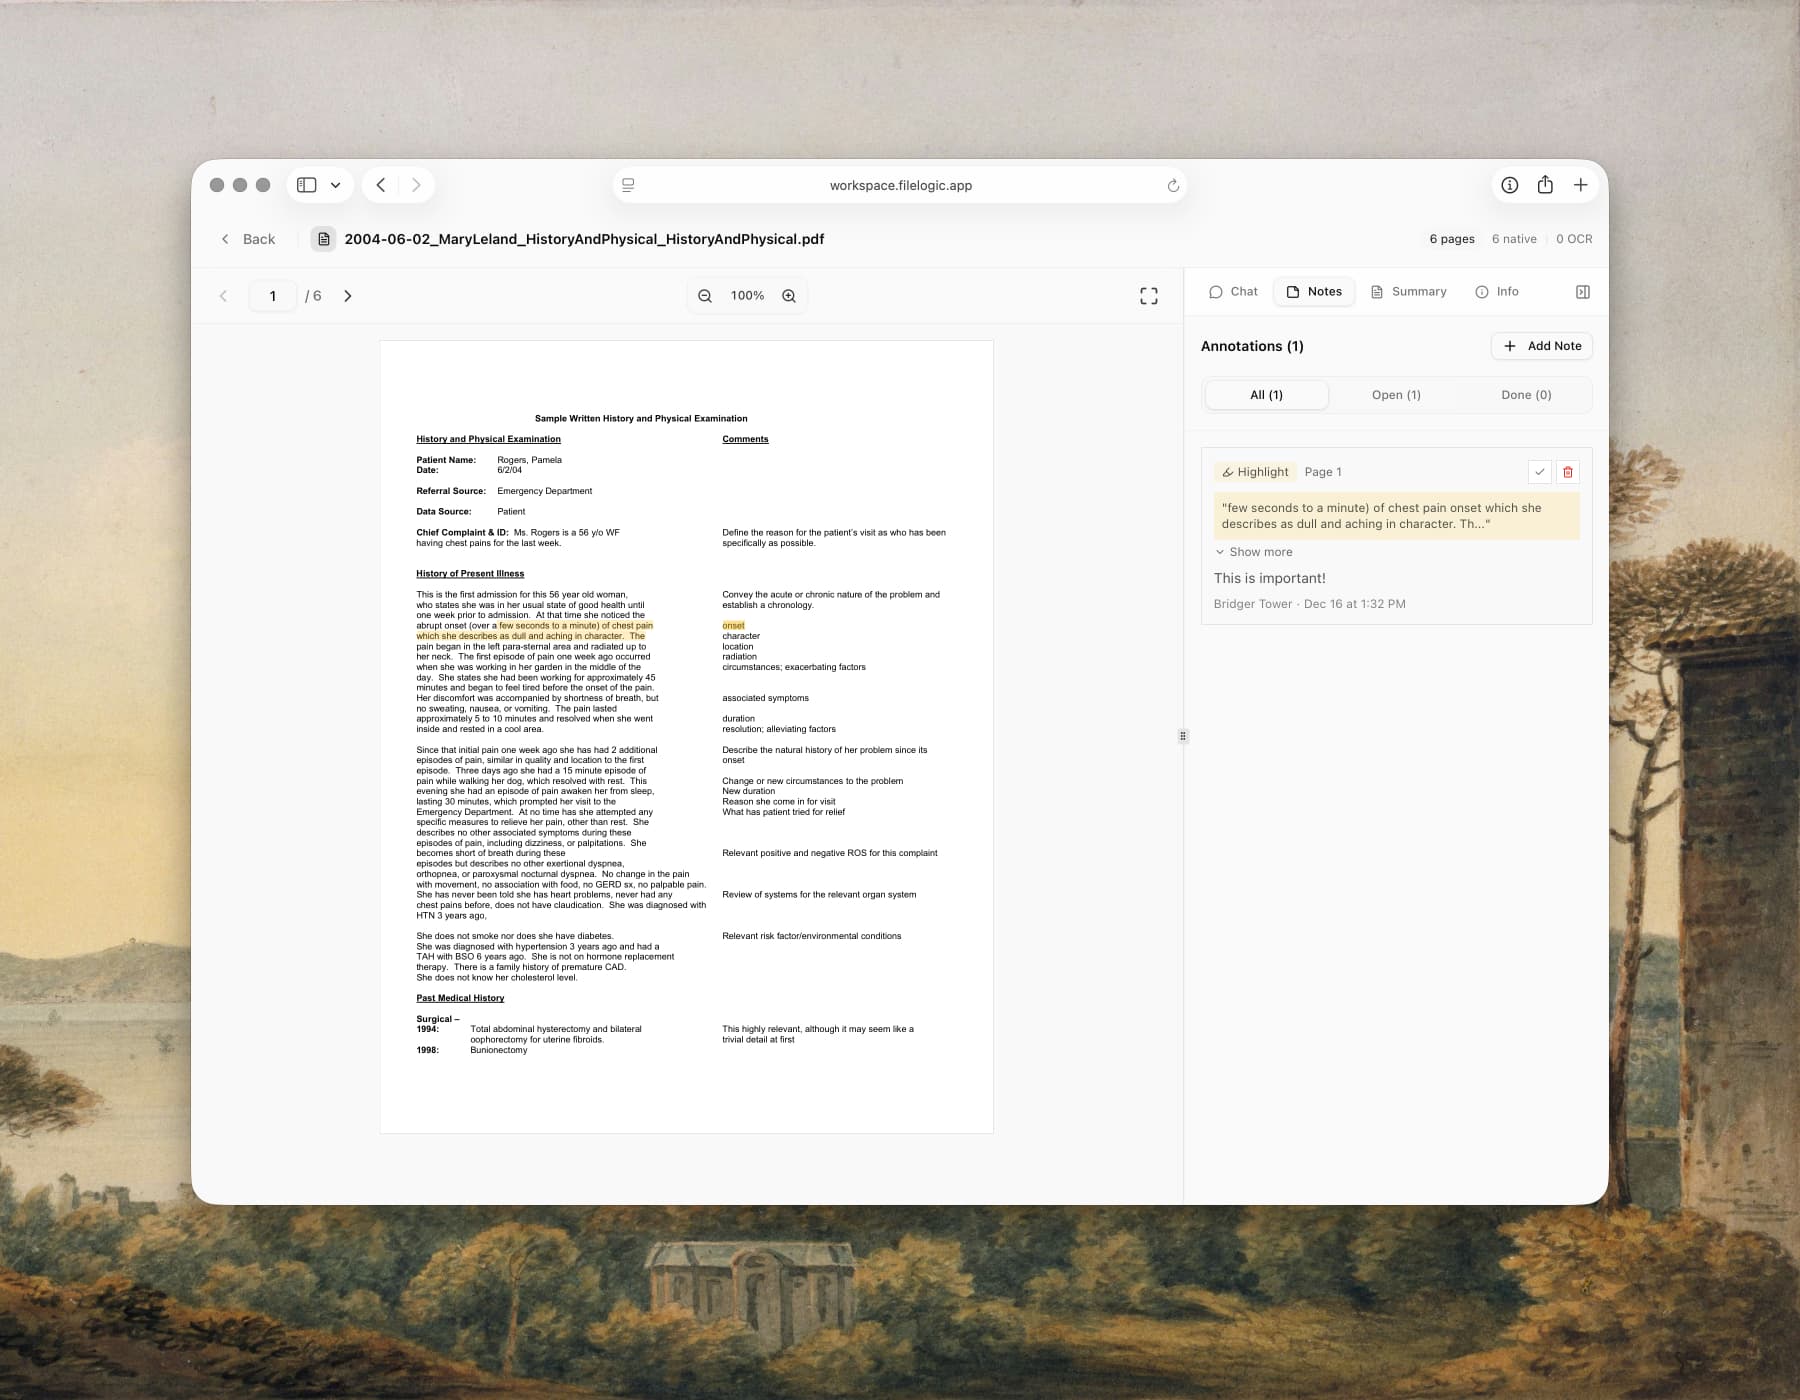Click the document icon beside the PDF filename

coord(322,239)
